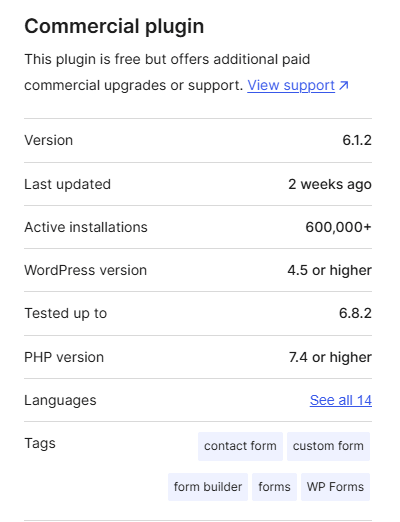The width and height of the screenshot is (400, 522).
Task: Select the custom form tag
Action: (x=328, y=446)
